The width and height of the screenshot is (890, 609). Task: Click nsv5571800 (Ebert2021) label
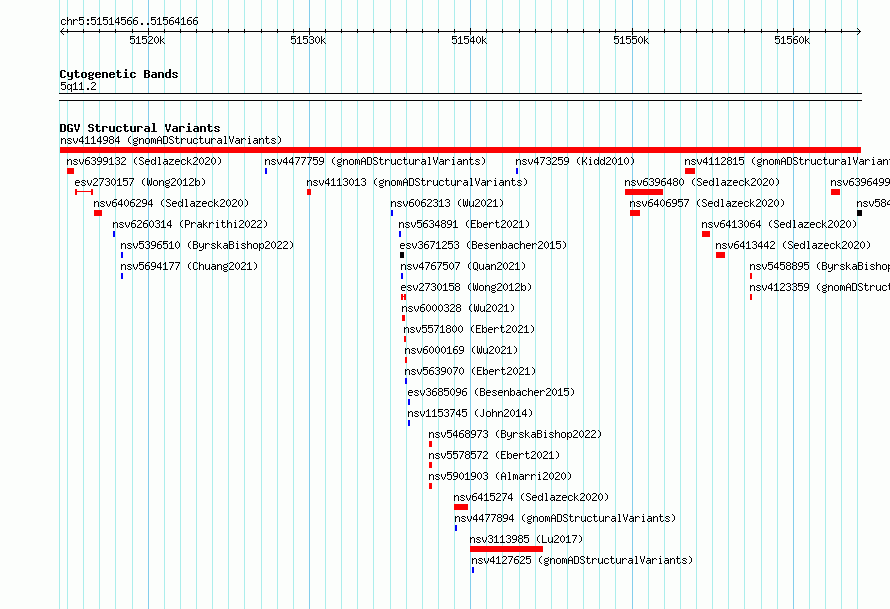point(469,329)
